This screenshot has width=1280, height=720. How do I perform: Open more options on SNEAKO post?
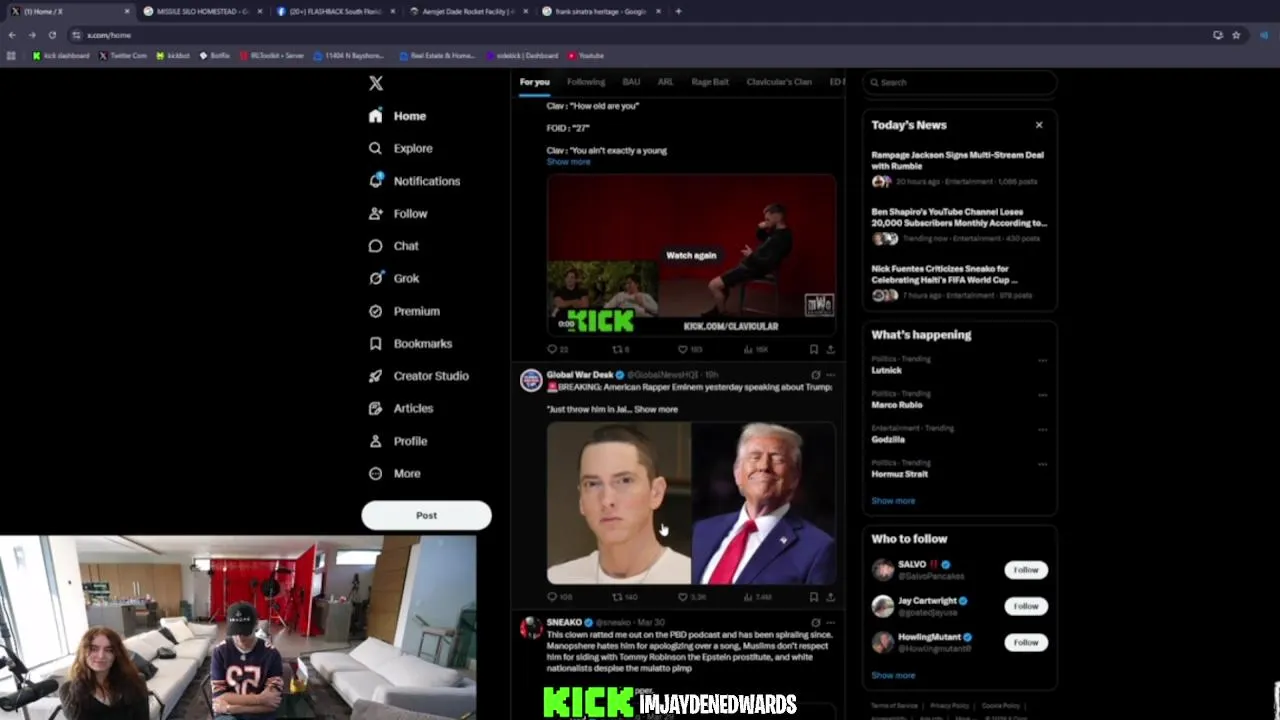pyautogui.click(x=830, y=622)
